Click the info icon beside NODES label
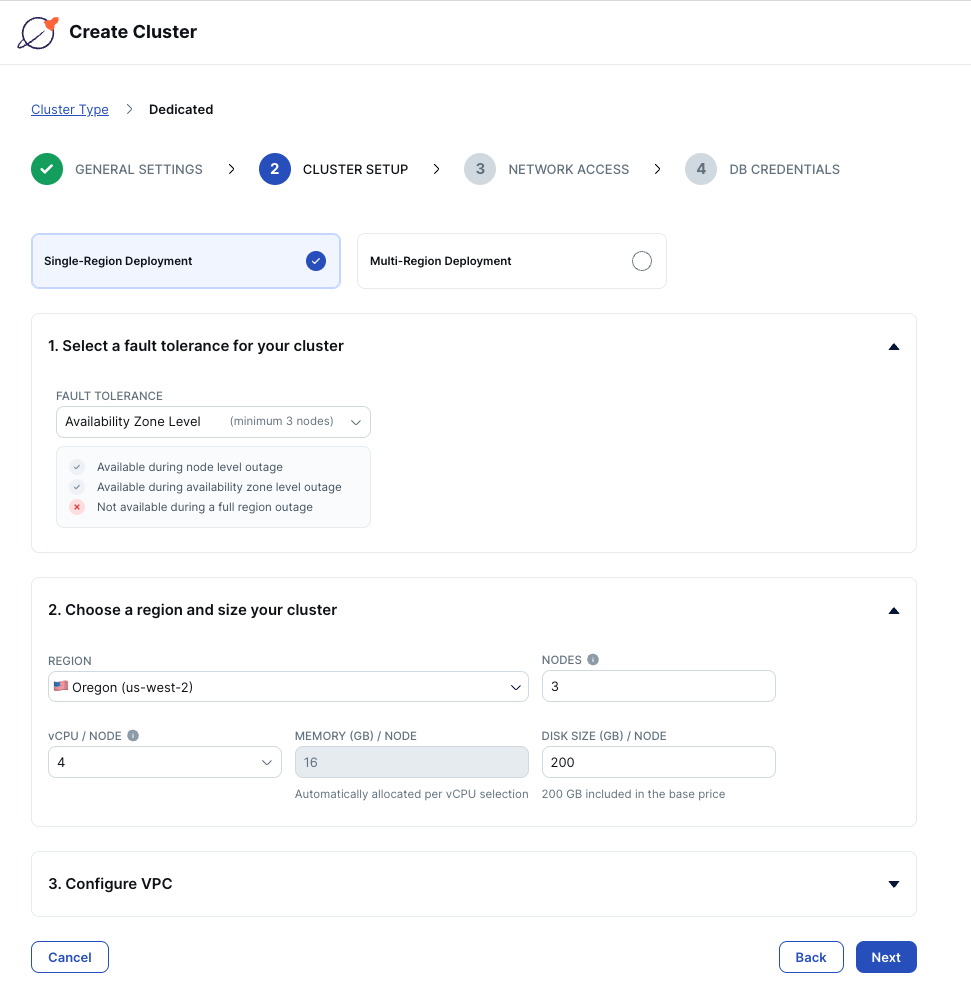 [x=593, y=660]
